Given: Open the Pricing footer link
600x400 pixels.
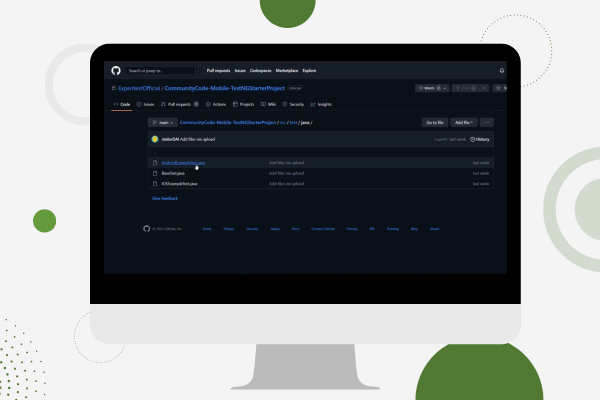Looking at the screenshot, I should pyautogui.click(x=352, y=229).
